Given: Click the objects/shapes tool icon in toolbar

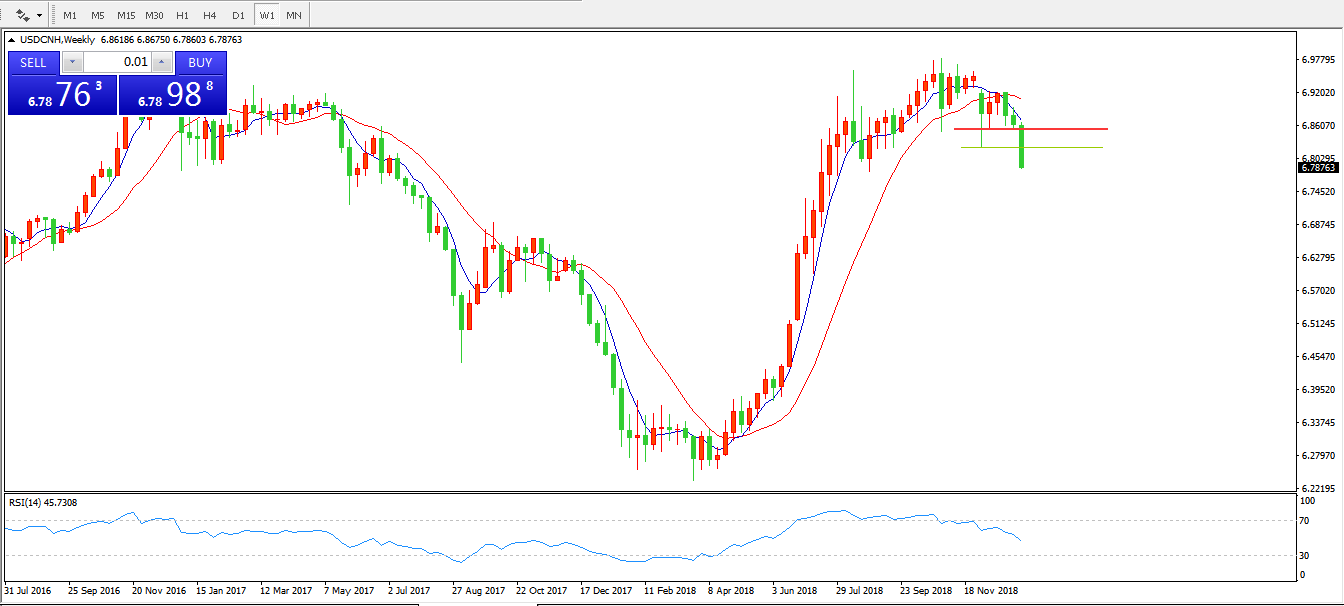Looking at the screenshot, I should (x=22, y=15).
